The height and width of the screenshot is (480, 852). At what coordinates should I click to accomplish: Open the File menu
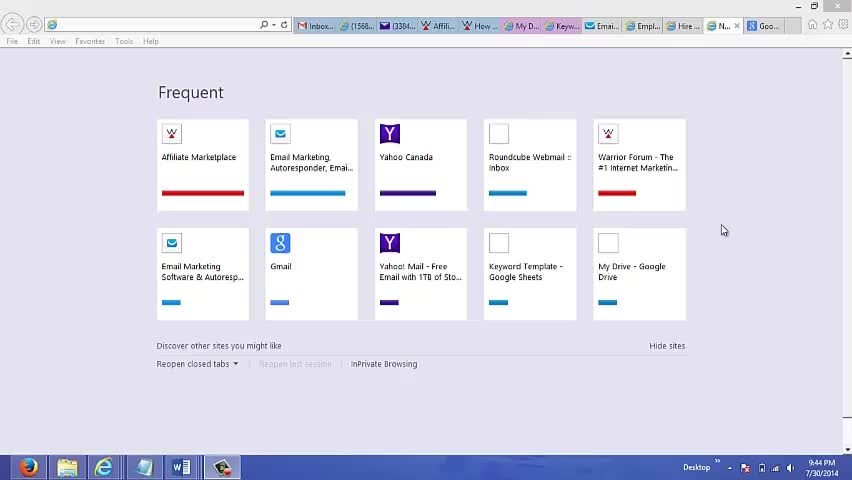pos(12,41)
